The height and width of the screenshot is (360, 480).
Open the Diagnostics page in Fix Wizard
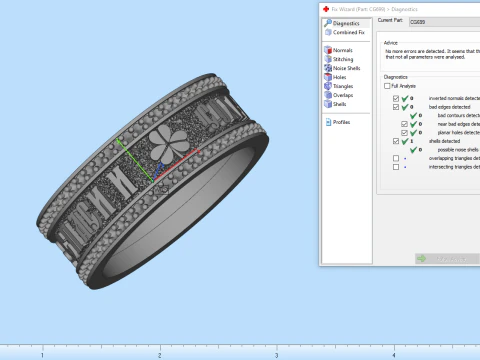[346, 23]
